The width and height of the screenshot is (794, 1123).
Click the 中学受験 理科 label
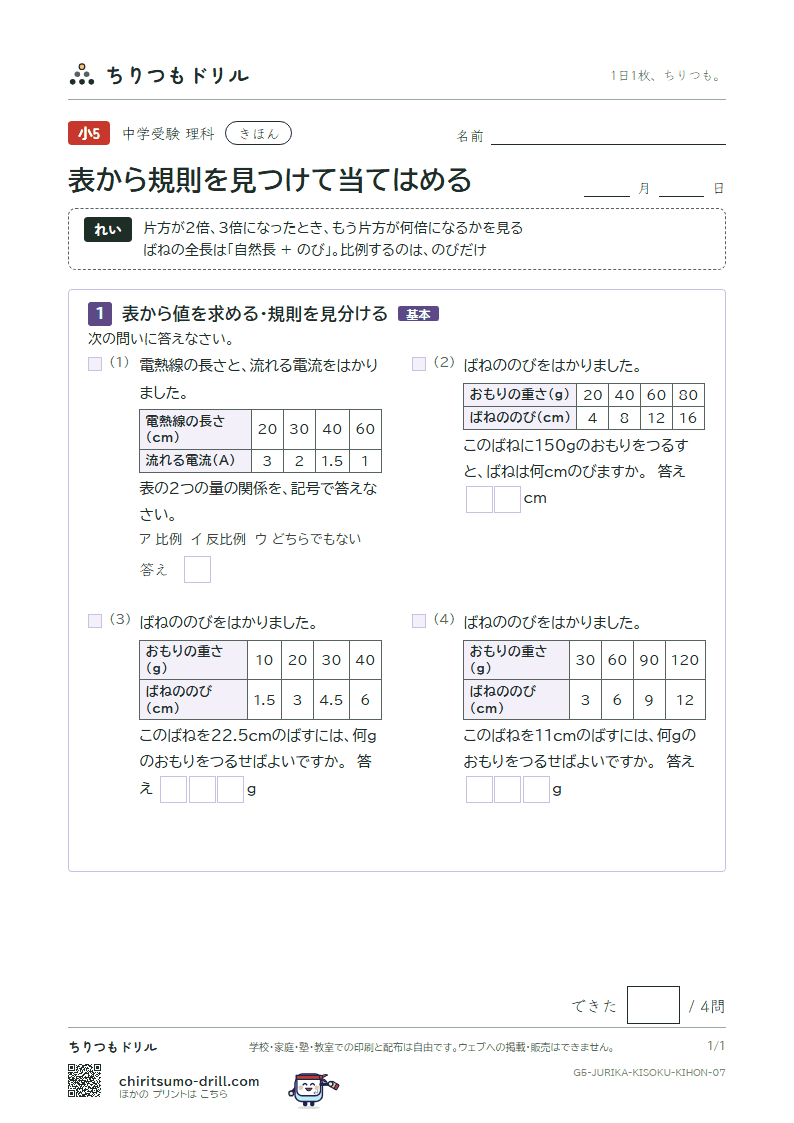click(x=168, y=134)
